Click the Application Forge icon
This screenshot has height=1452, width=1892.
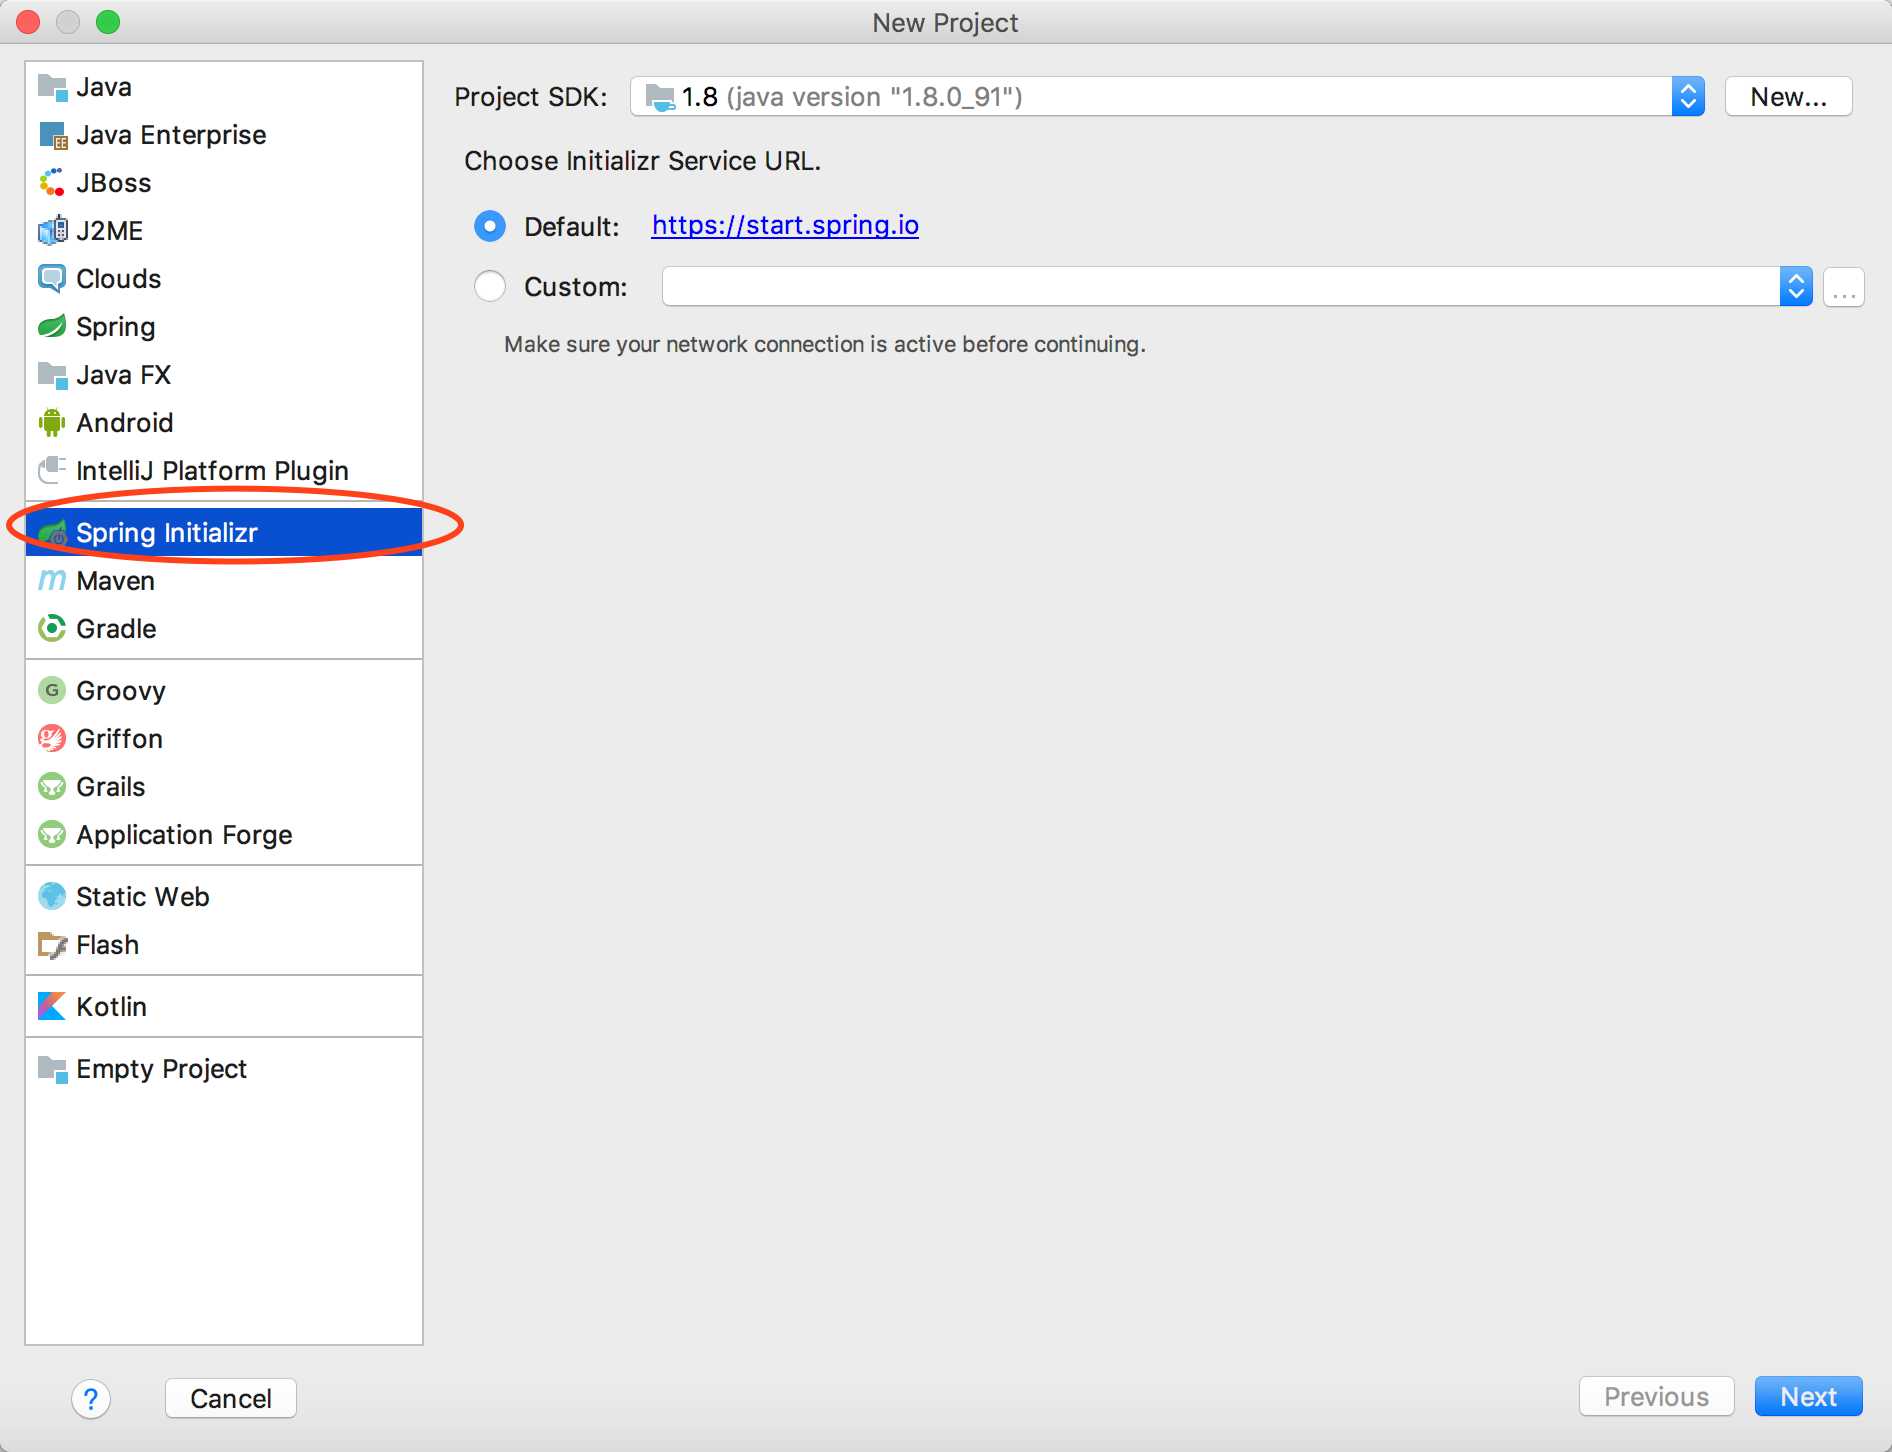(x=52, y=834)
